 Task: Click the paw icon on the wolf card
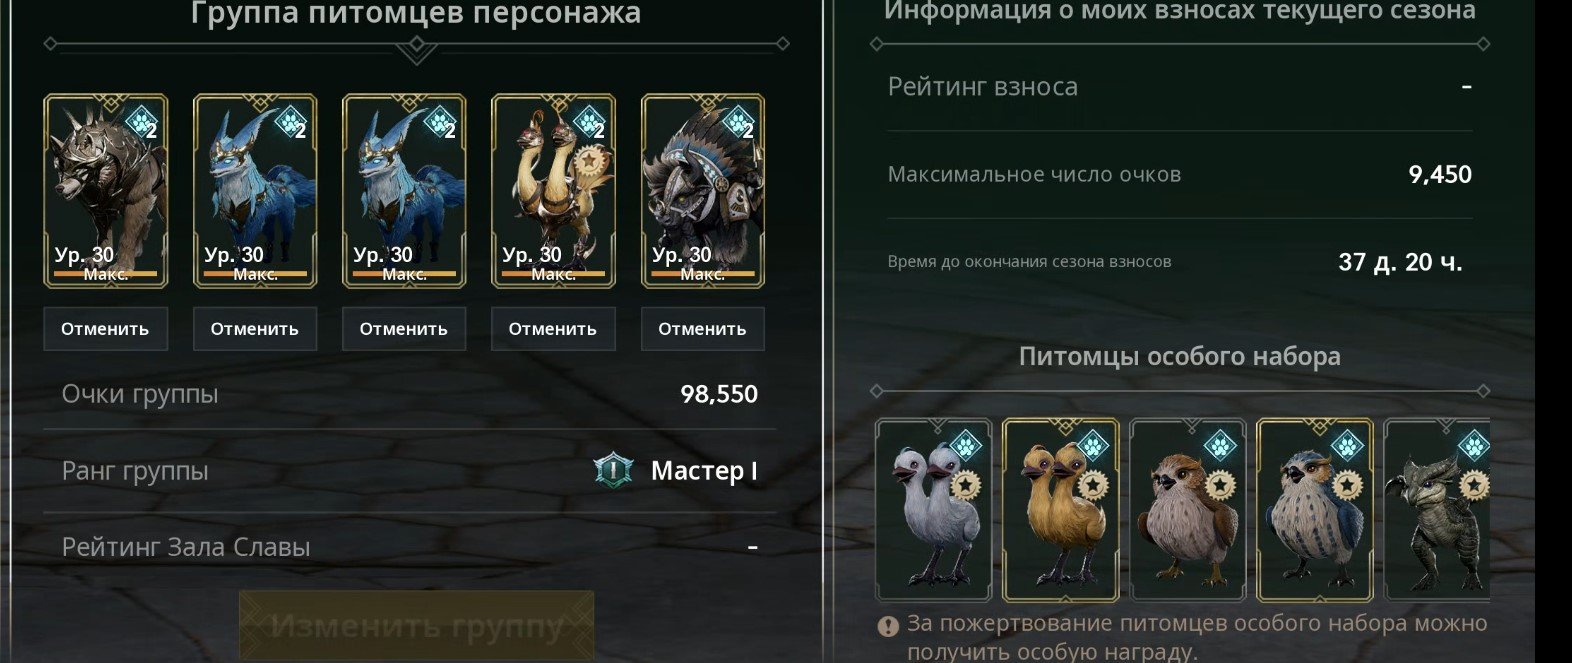pyautogui.click(x=143, y=121)
